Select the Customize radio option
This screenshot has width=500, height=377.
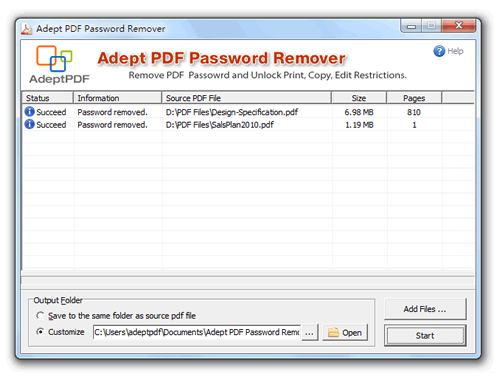pos(40,332)
